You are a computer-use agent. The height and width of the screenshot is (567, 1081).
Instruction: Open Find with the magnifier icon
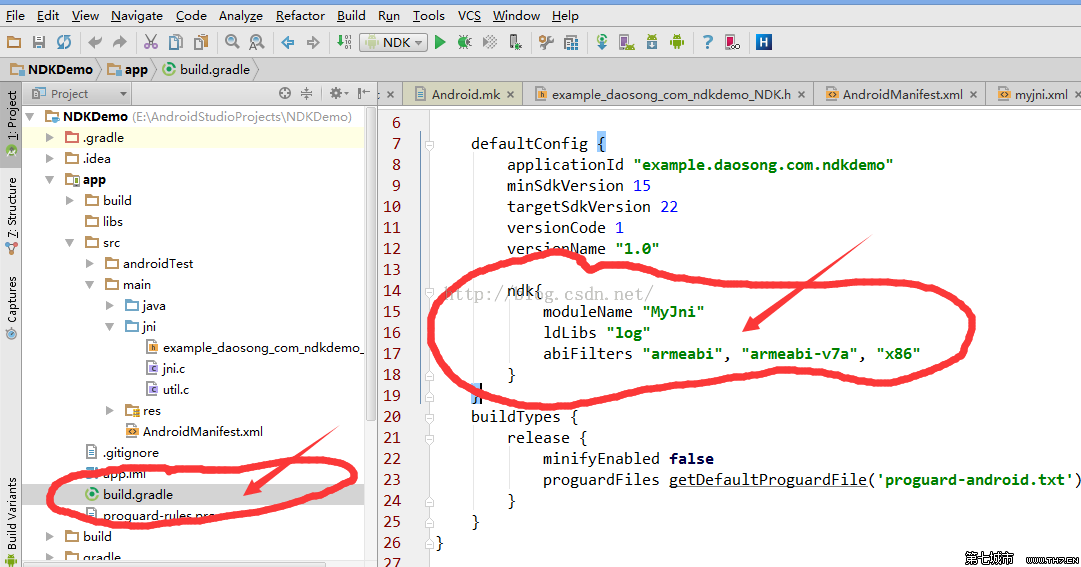[232, 43]
